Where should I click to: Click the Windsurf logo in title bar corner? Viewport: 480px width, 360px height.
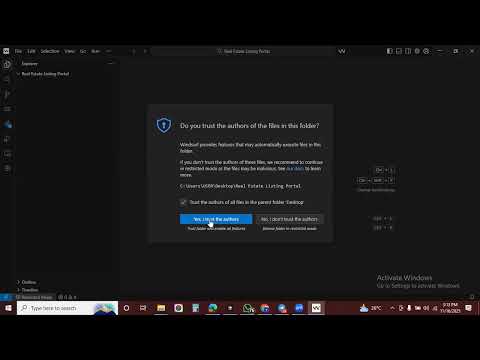tap(6, 51)
